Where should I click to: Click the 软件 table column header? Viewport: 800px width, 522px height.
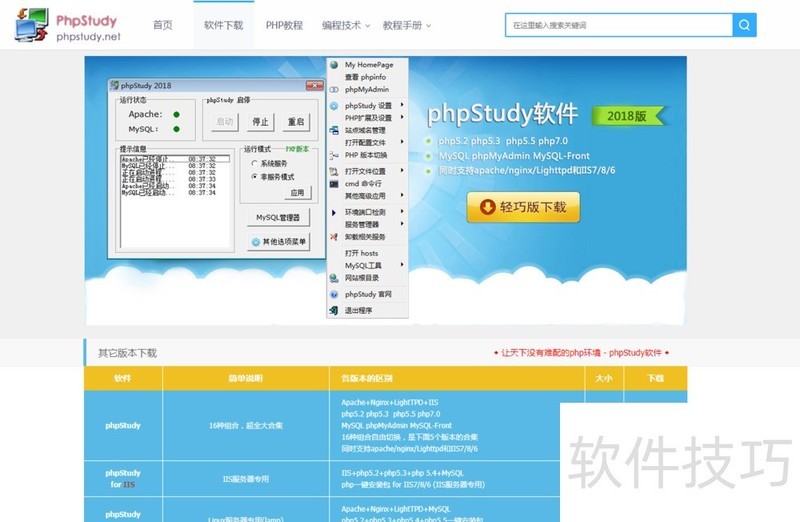click(x=123, y=379)
